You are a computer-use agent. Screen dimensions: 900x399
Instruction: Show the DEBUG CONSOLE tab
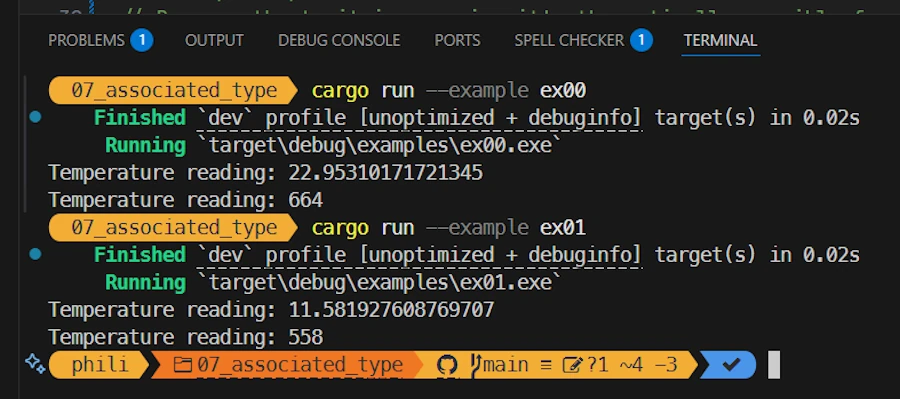click(x=339, y=40)
